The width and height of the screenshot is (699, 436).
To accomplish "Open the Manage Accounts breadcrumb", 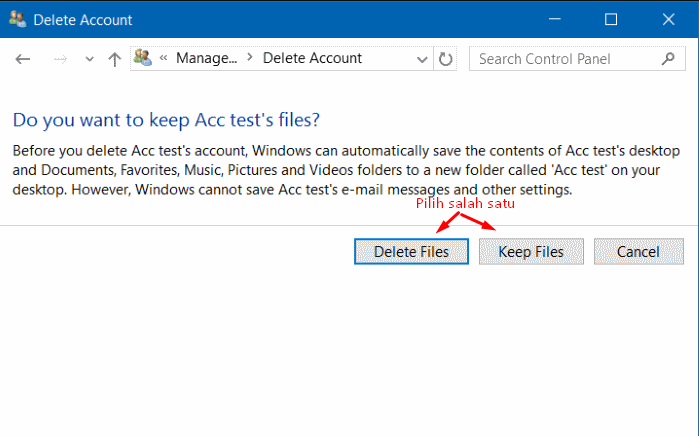I will (x=206, y=58).
